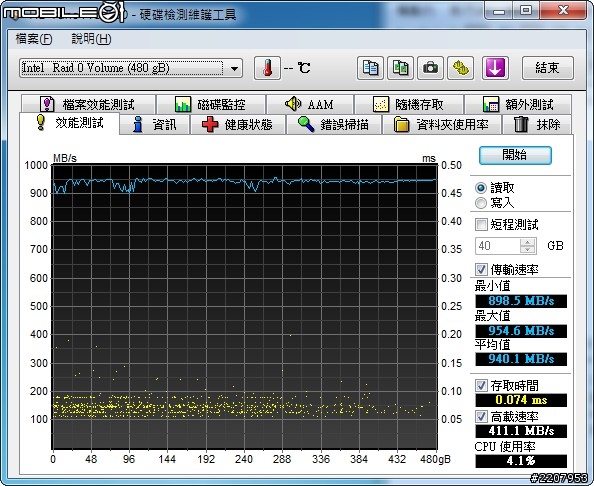The height and width of the screenshot is (486, 594).
Task: Click the copy text to clipboard icon
Action: point(370,68)
